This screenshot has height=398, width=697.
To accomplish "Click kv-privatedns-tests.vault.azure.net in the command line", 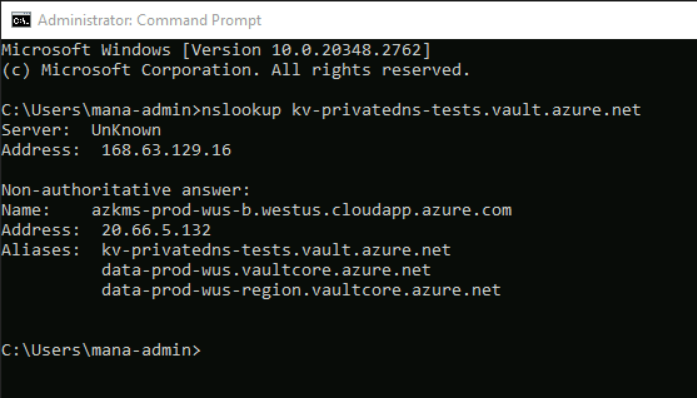I will pos(466,110).
